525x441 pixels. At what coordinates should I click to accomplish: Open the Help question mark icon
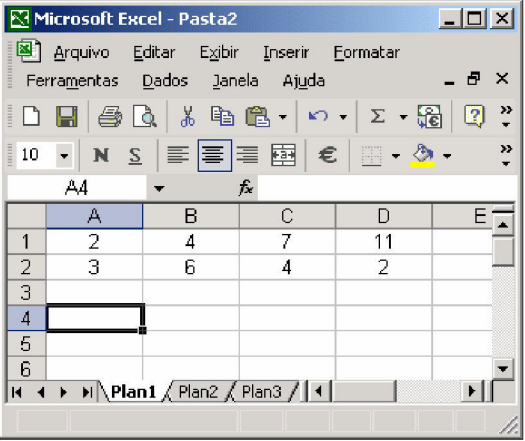pyautogui.click(x=474, y=116)
